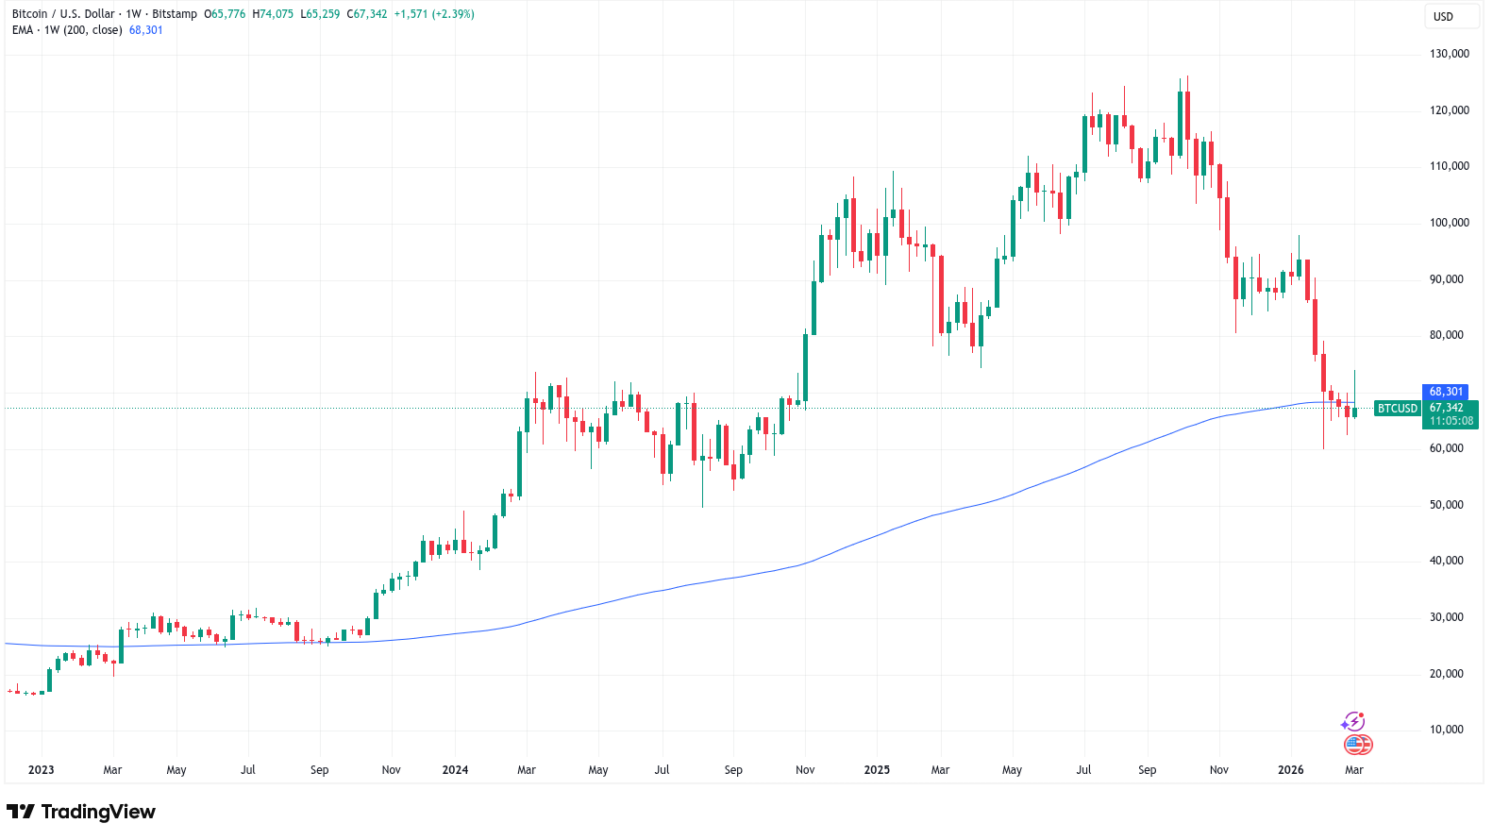Viewport: 1493px width, 840px height.
Task: Click the 2025 label on the time axis
Action: coord(877,770)
